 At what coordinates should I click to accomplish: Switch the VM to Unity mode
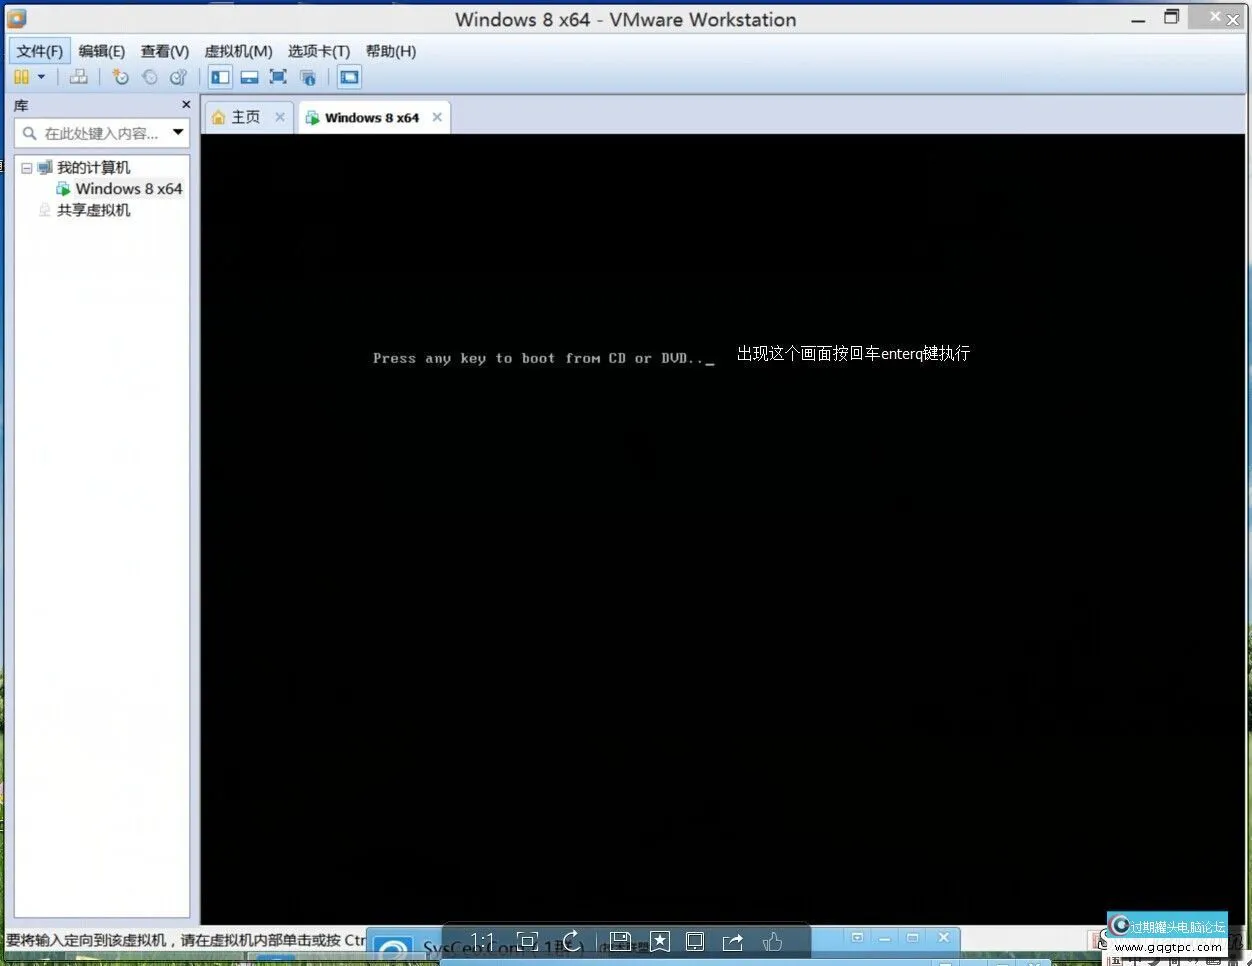[308, 77]
